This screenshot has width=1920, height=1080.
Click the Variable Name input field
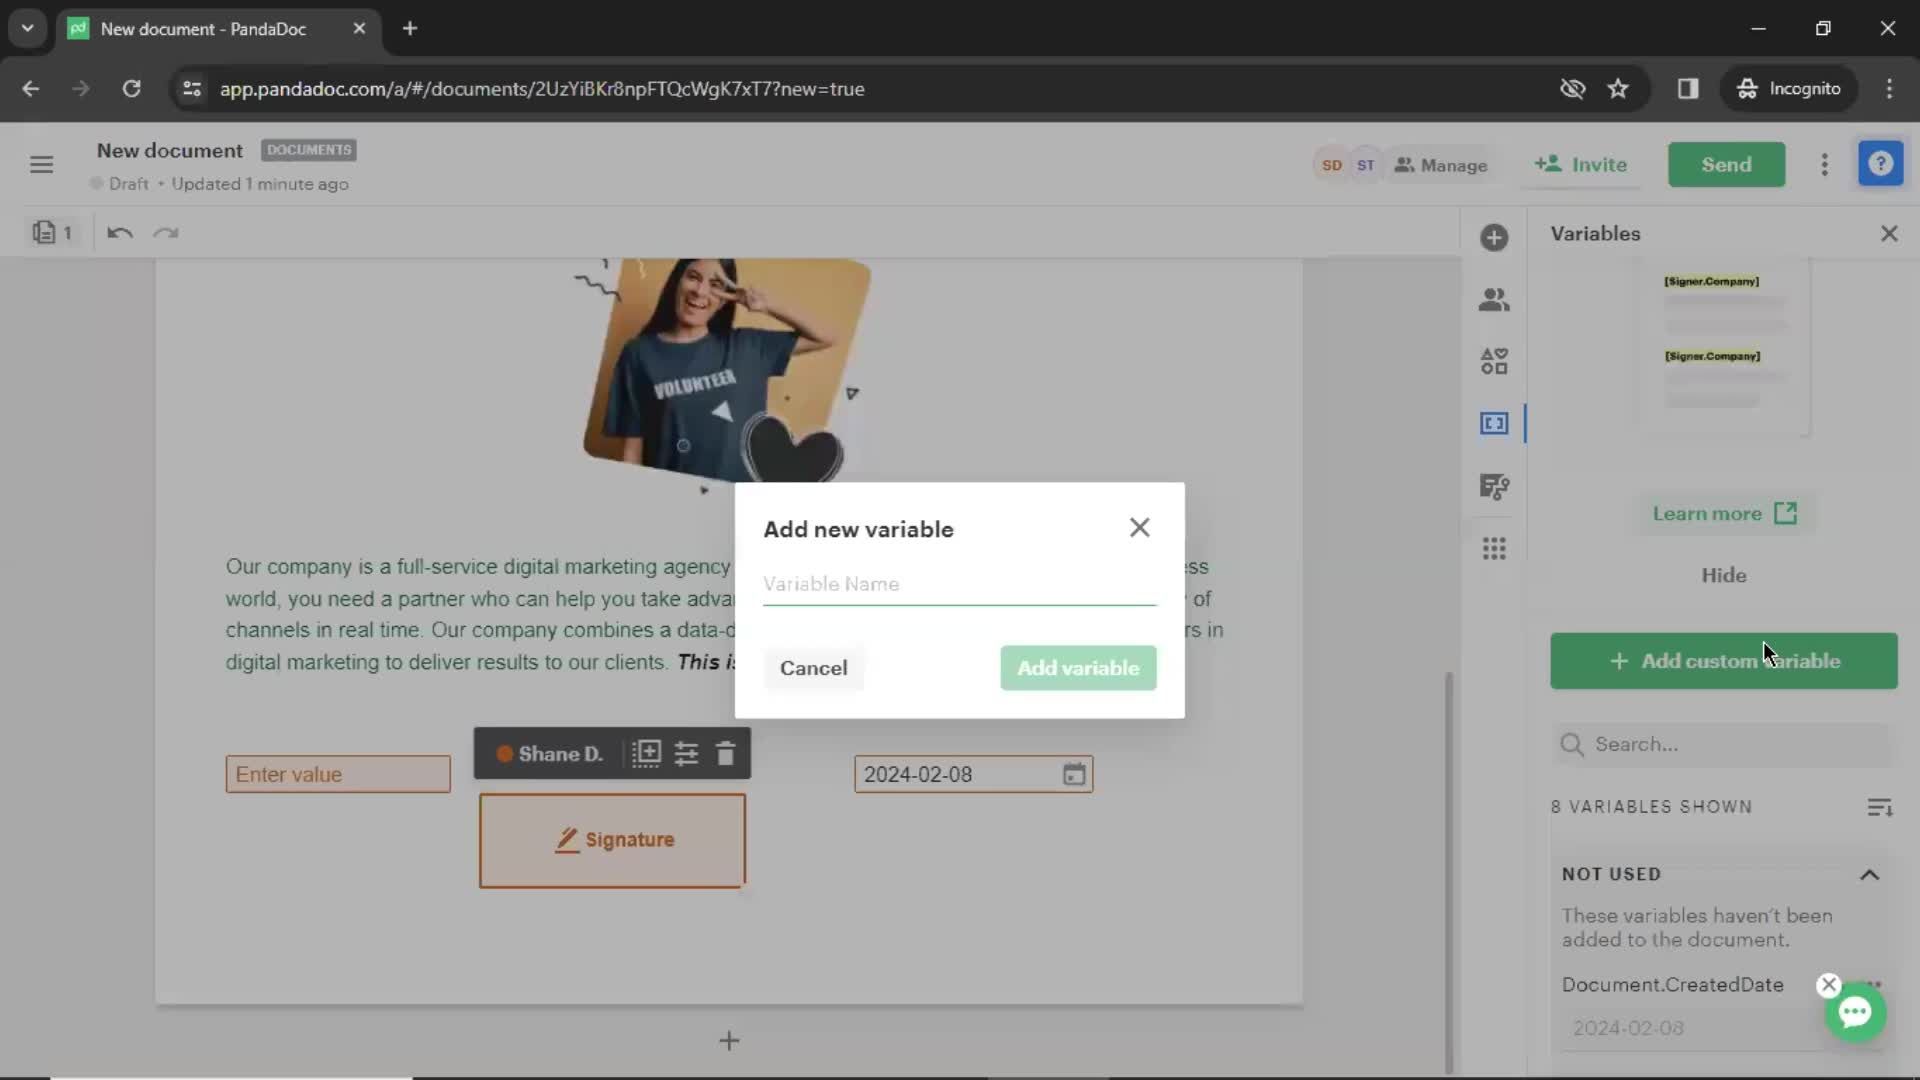tap(959, 584)
